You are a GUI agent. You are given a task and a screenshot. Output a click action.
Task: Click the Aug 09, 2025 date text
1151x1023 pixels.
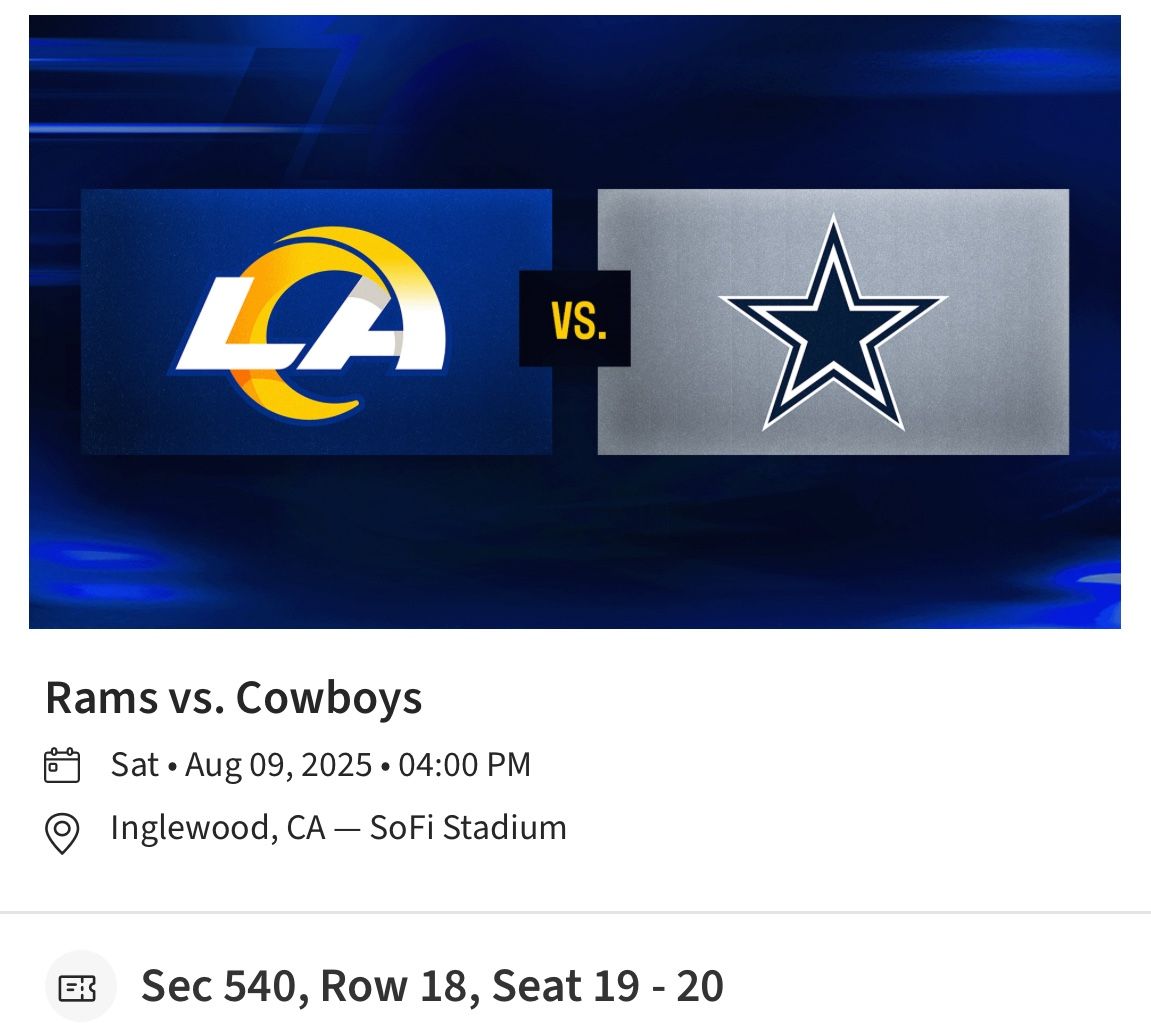tap(279, 765)
